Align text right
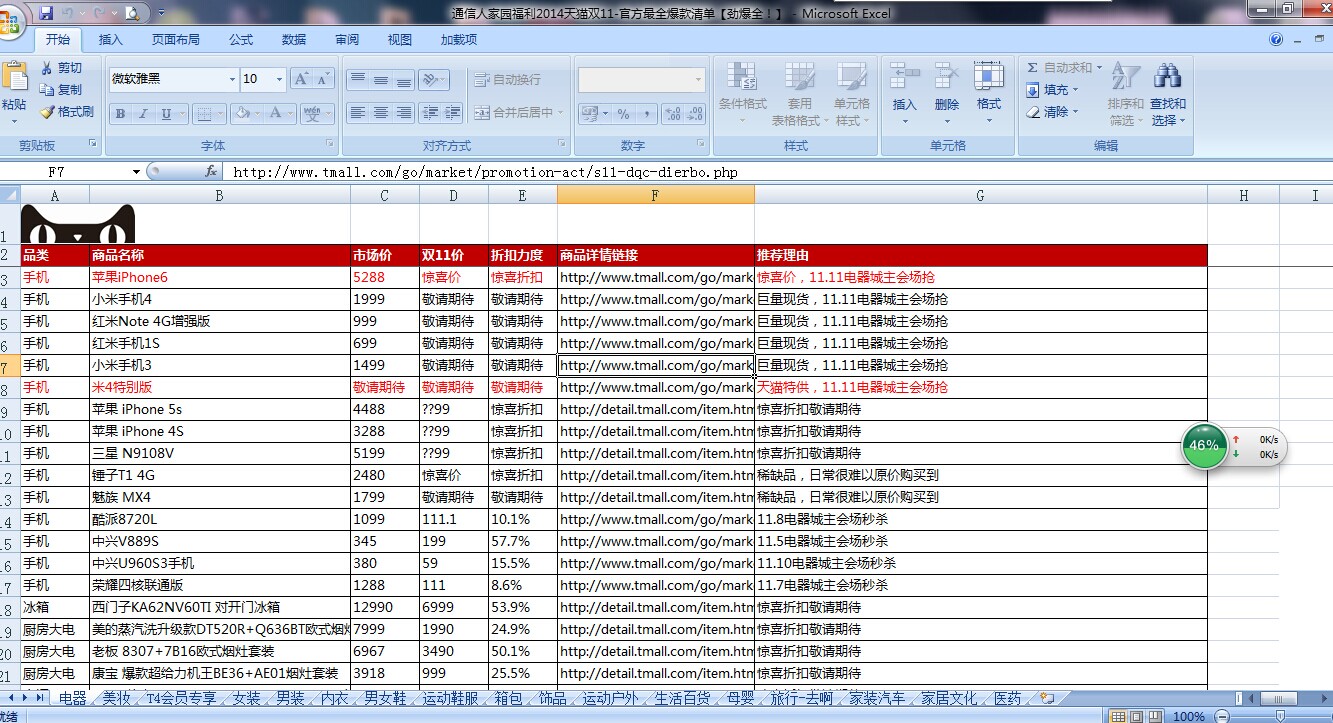1333x723 pixels. [x=403, y=113]
